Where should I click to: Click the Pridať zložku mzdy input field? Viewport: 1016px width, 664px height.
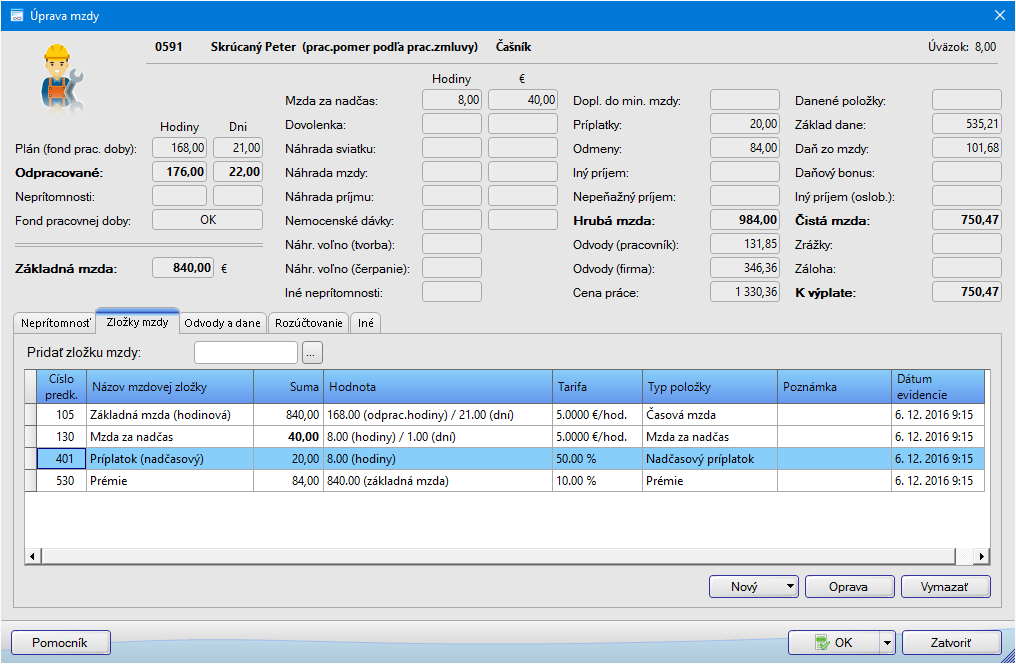coord(246,353)
